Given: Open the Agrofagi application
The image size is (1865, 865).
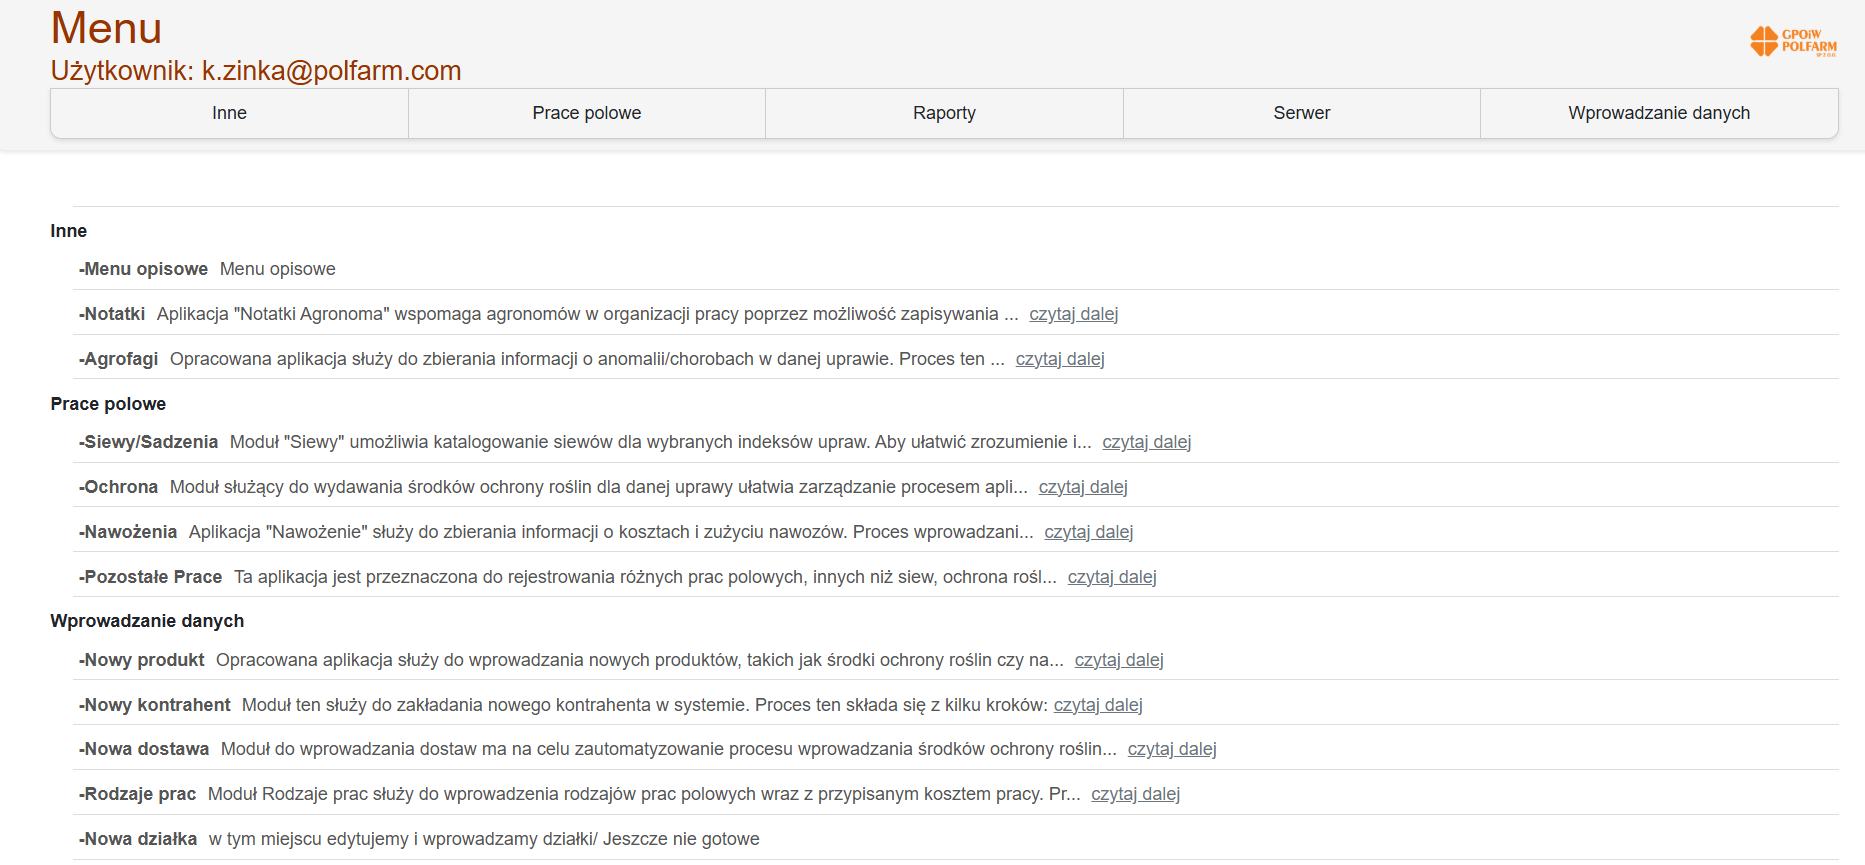Looking at the screenshot, I should point(120,359).
